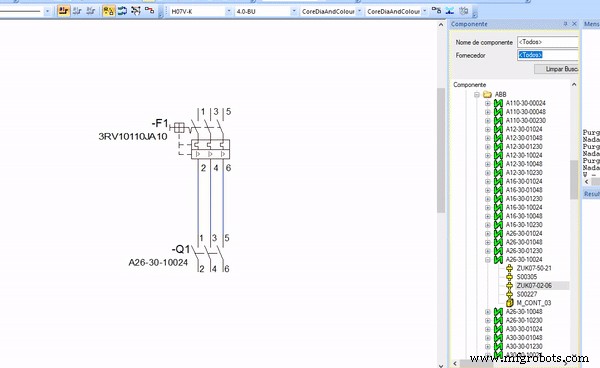600x368 pixels.
Task: Collapse the ABB folder
Action: [x=477, y=94]
